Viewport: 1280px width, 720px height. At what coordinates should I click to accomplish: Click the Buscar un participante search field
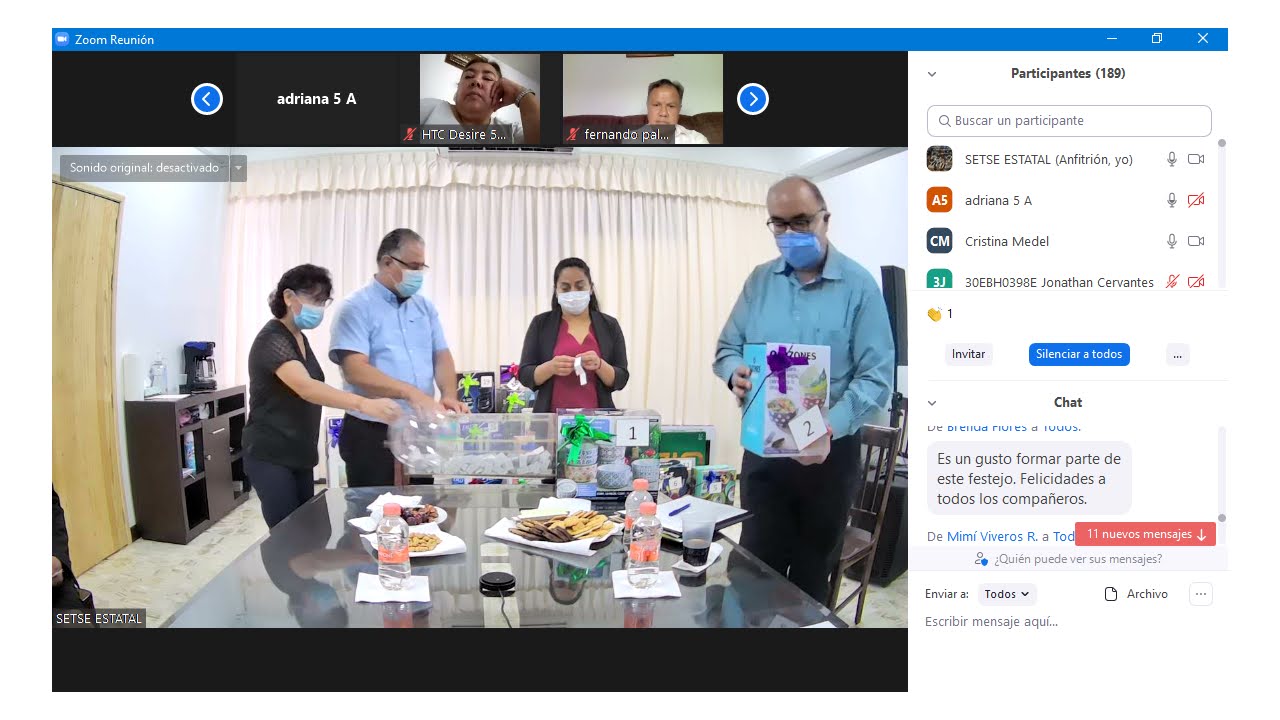pos(1069,120)
